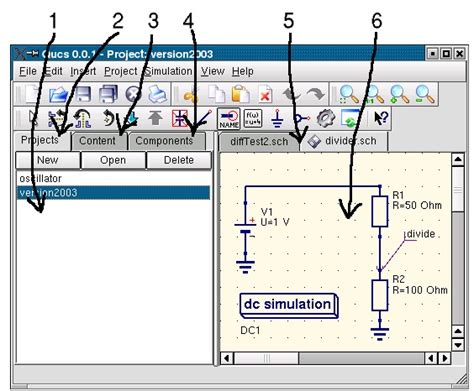Click the divide node label
474x391 pixels.
click(x=421, y=234)
